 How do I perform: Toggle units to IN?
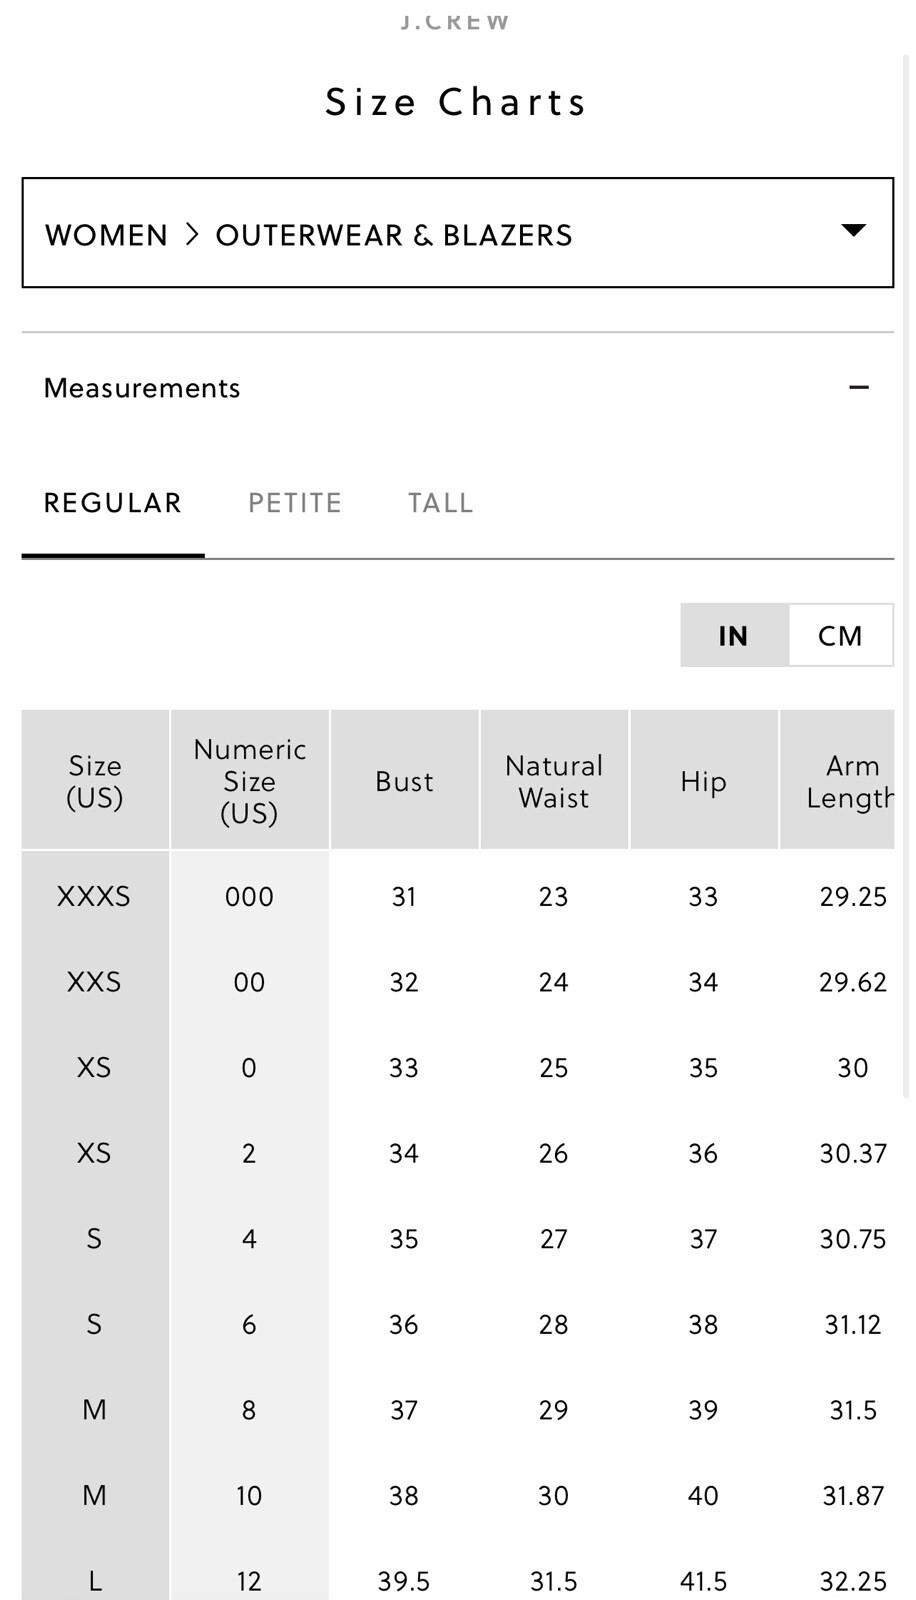(x=734, y=635)
